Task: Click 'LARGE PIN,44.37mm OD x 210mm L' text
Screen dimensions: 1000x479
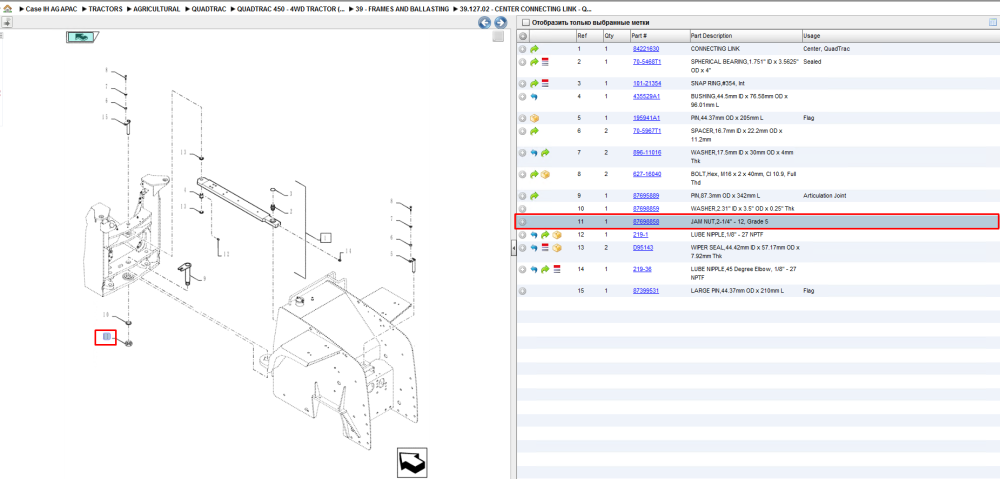Action: (737, 291)
